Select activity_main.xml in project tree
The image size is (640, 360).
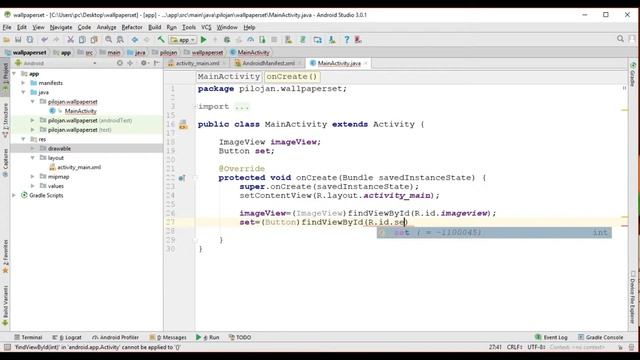[79, 167]
